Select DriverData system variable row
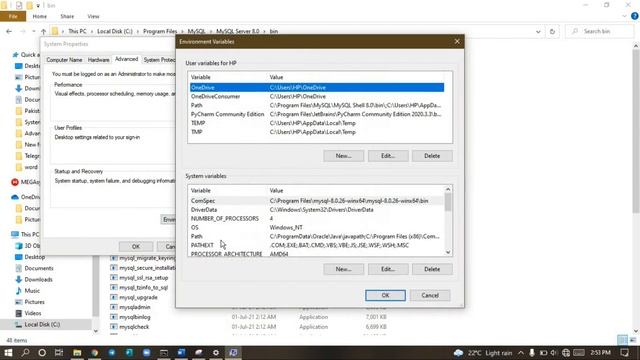Screen dimensions: 640x360 (317, 210)
